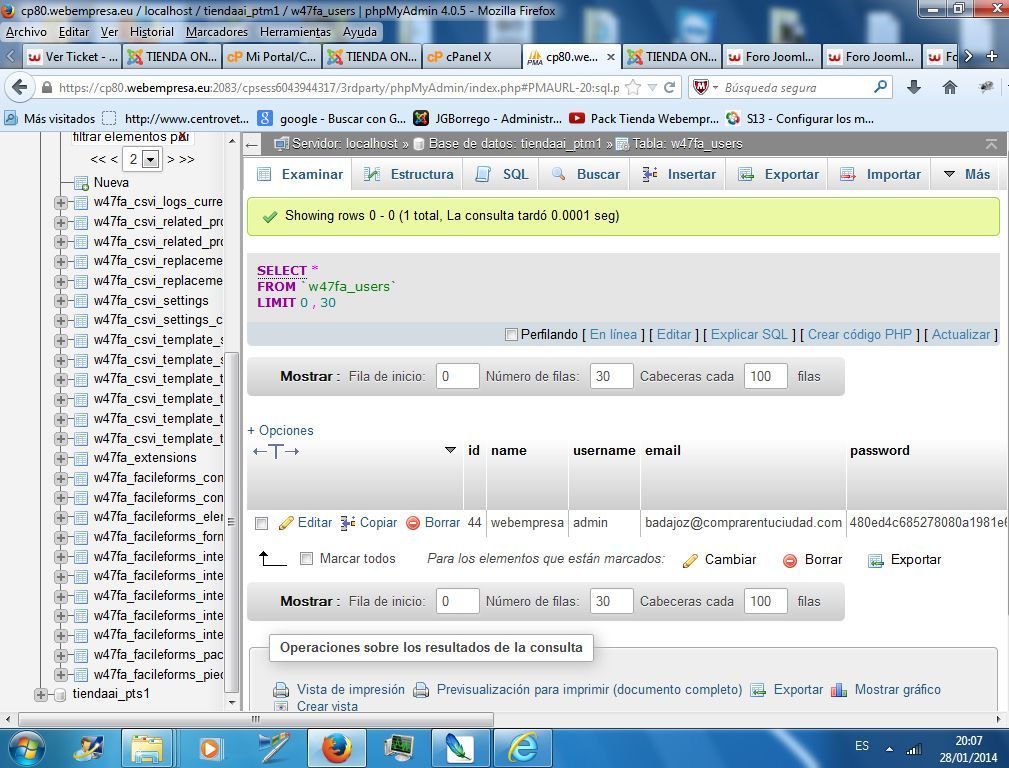Click the Explicar SQL link
This screenshot has height=768, width=1009.
pos(749,335)
